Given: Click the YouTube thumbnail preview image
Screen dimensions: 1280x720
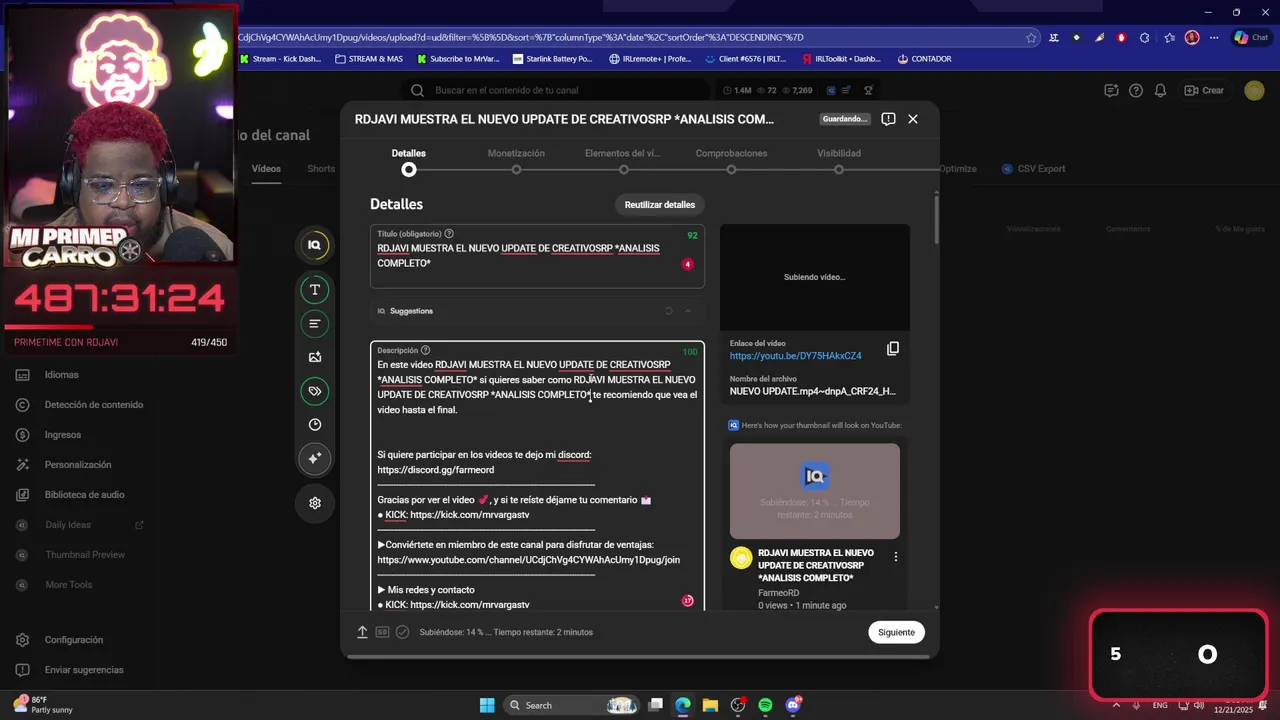Looking at the screenshot, I should tap(815, 491).
